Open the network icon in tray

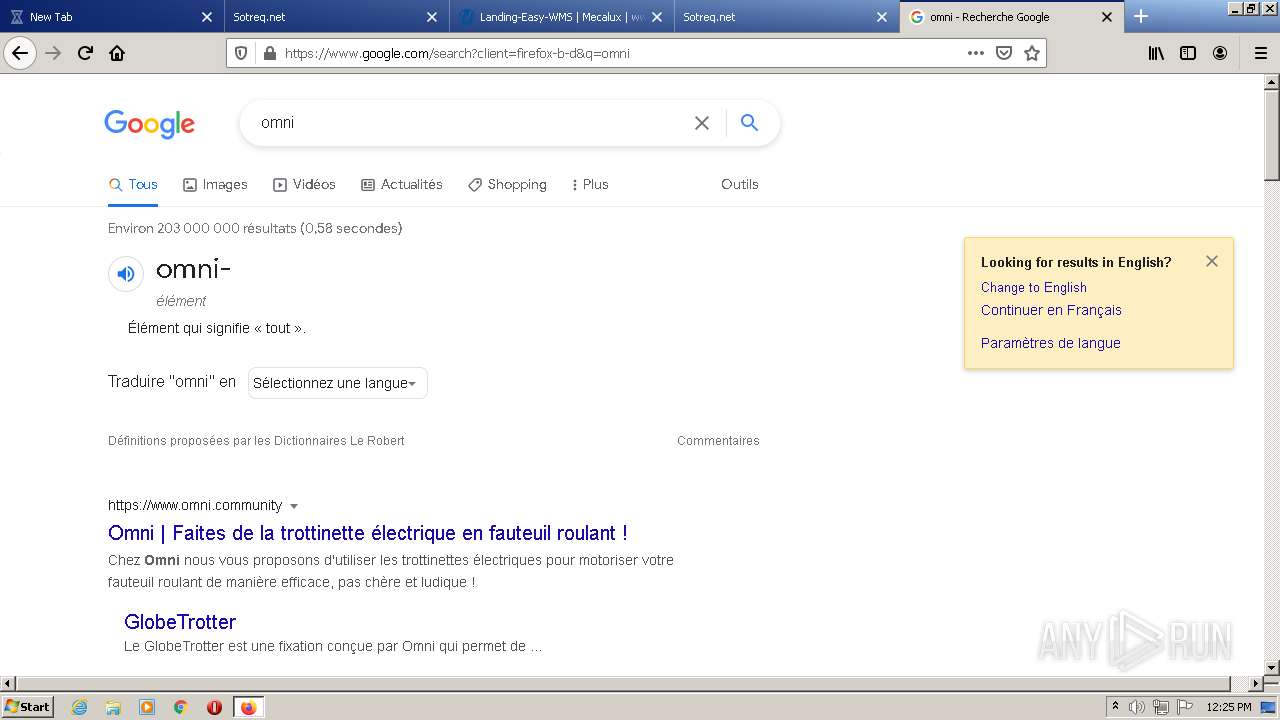pos(1161,707)
